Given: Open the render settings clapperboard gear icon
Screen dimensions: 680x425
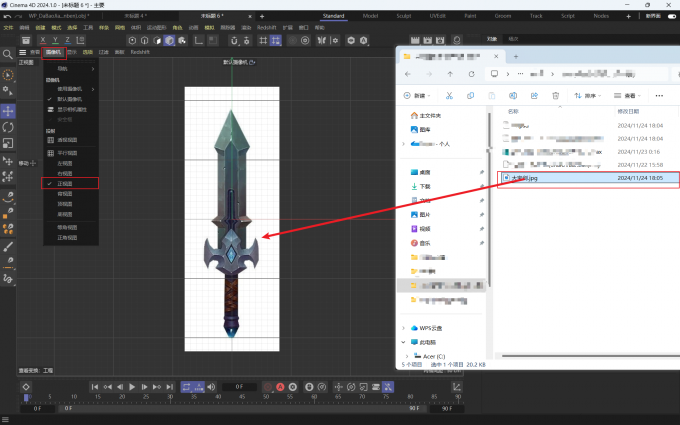Looking at the screenshot, I should click(440, 40).
